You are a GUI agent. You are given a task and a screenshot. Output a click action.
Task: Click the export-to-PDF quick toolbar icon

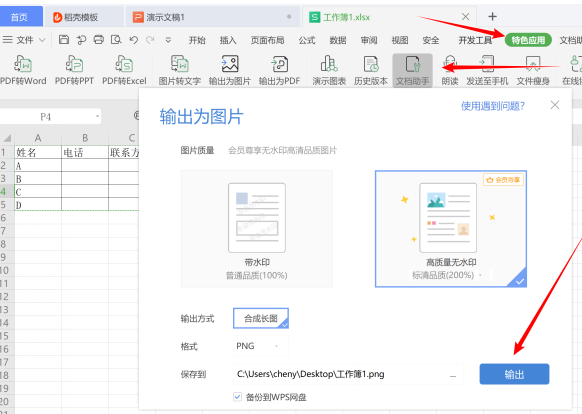click(x=81, y=39)
